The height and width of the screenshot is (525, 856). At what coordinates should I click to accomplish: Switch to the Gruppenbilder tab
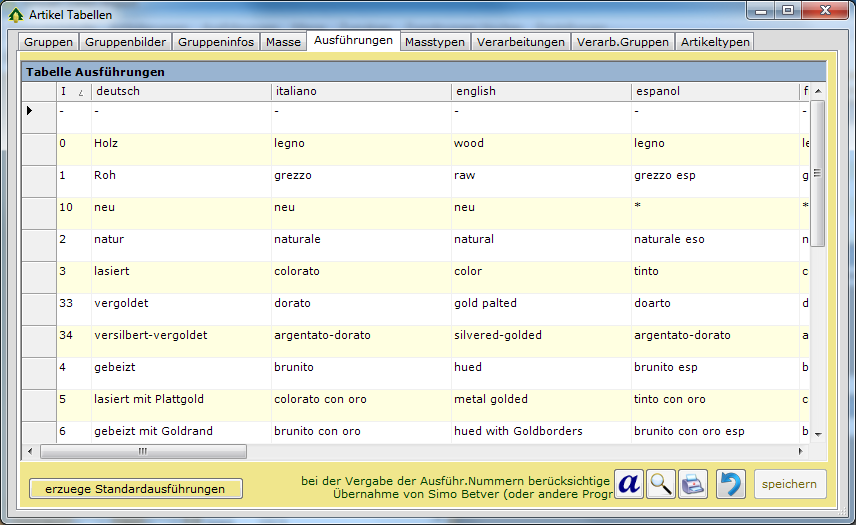126,42
